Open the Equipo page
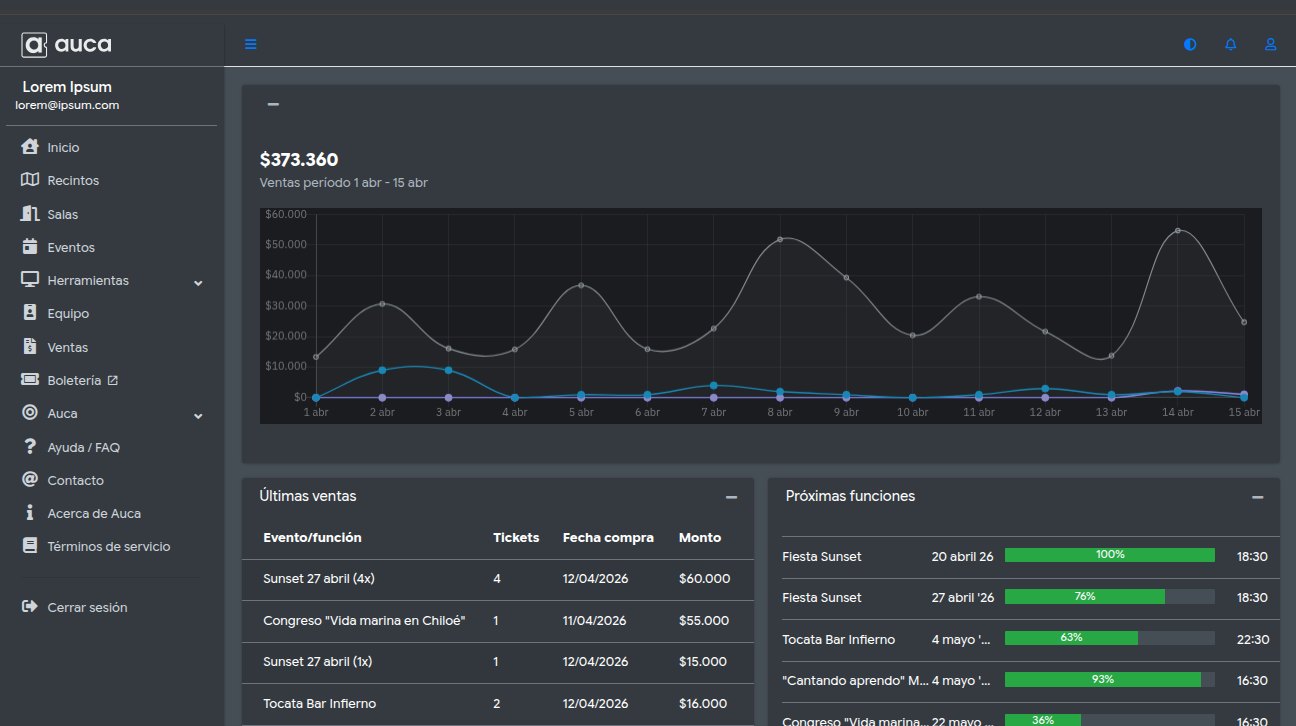This screenshot has width=1296, height=726. pyautogui.click(x=68, y=314)
